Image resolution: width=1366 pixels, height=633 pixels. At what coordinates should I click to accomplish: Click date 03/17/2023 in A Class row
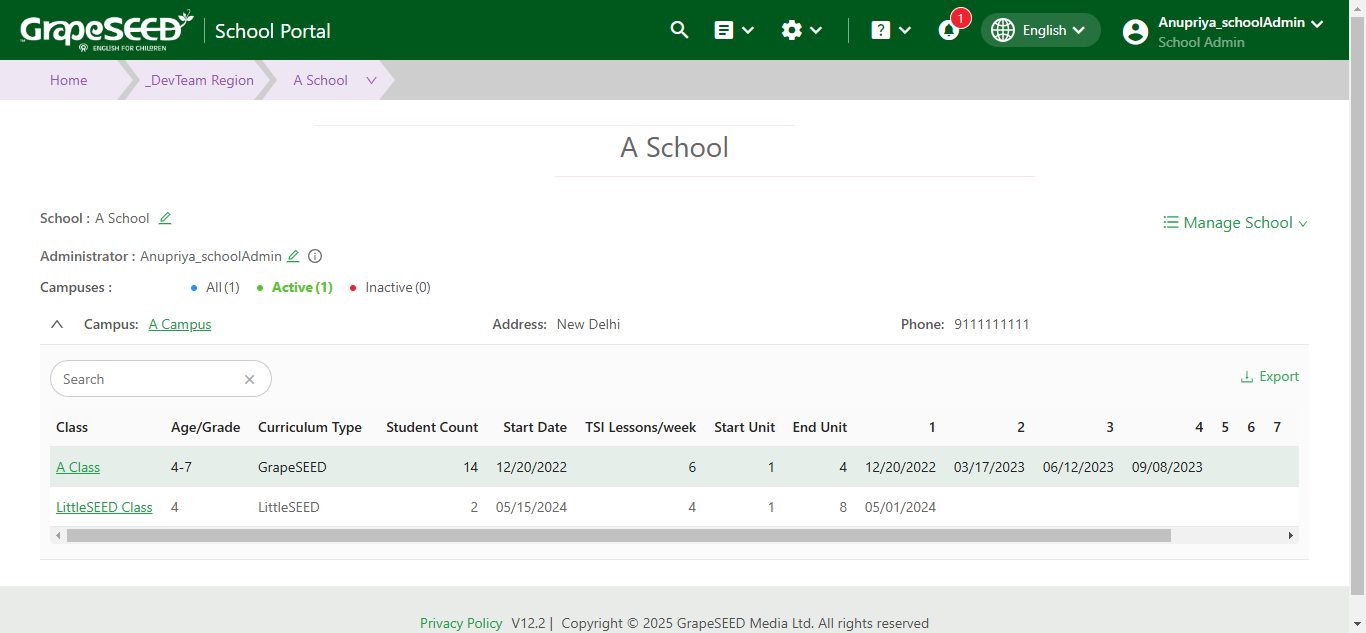point(989,467)
